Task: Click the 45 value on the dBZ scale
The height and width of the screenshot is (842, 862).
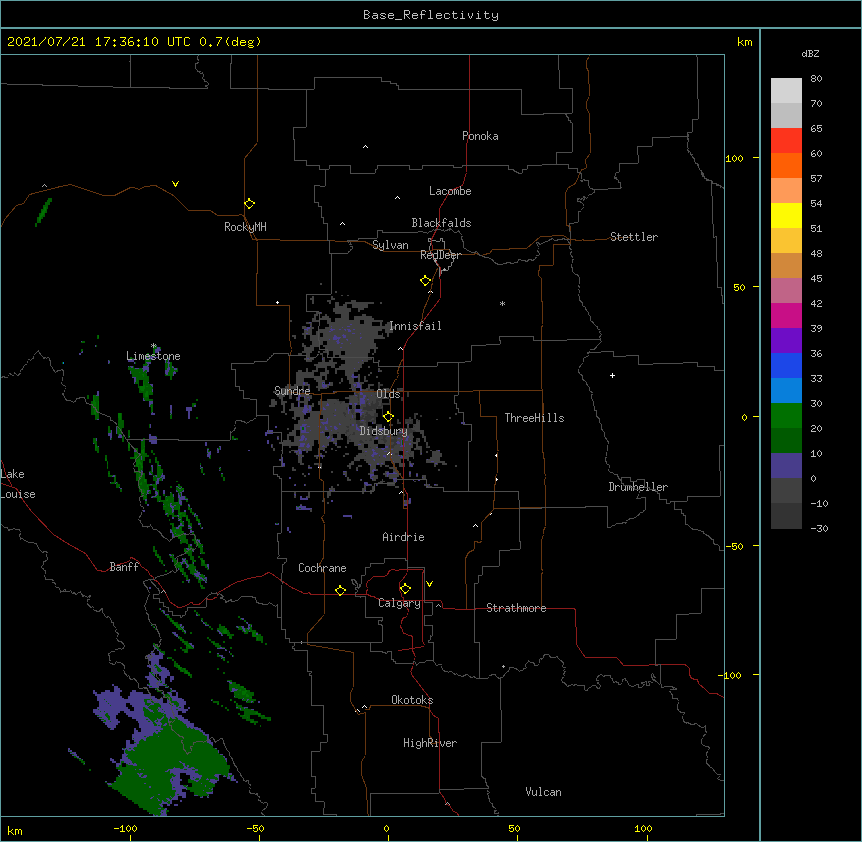Action: click(x=816, y=279)
